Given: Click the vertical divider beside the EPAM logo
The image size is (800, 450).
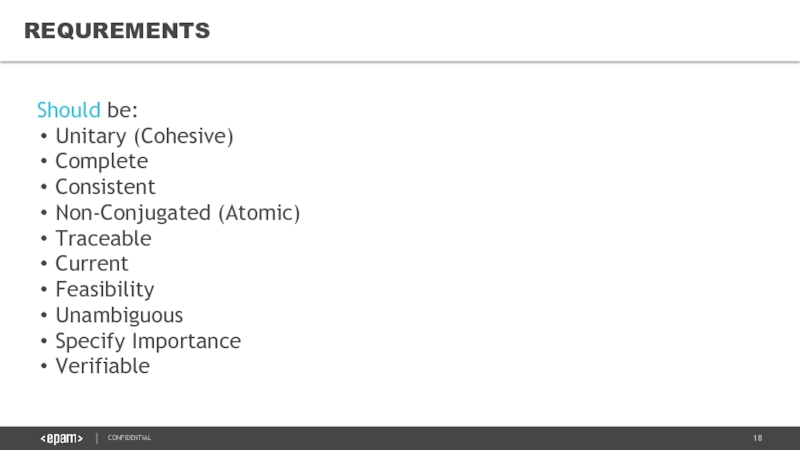Looking at the screenshot, I should (96, 438).
